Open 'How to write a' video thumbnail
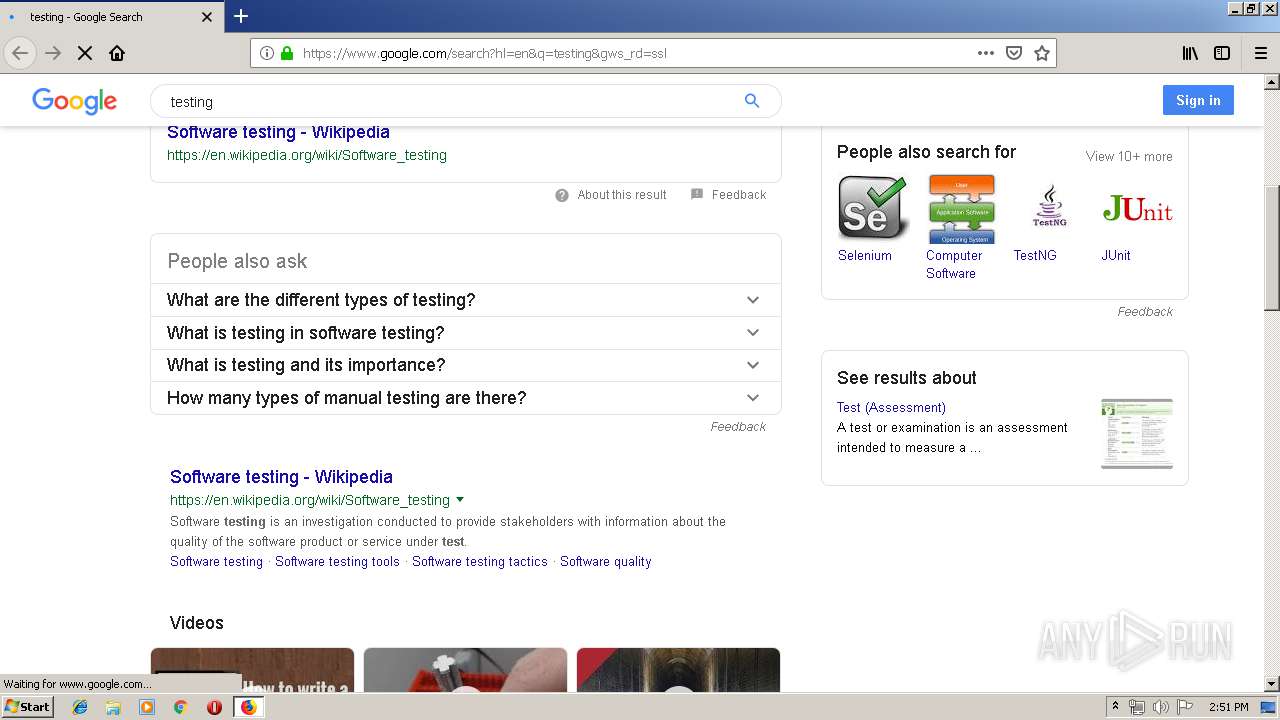The height and width of the screenshot is (720, 1280). point(252,670)
